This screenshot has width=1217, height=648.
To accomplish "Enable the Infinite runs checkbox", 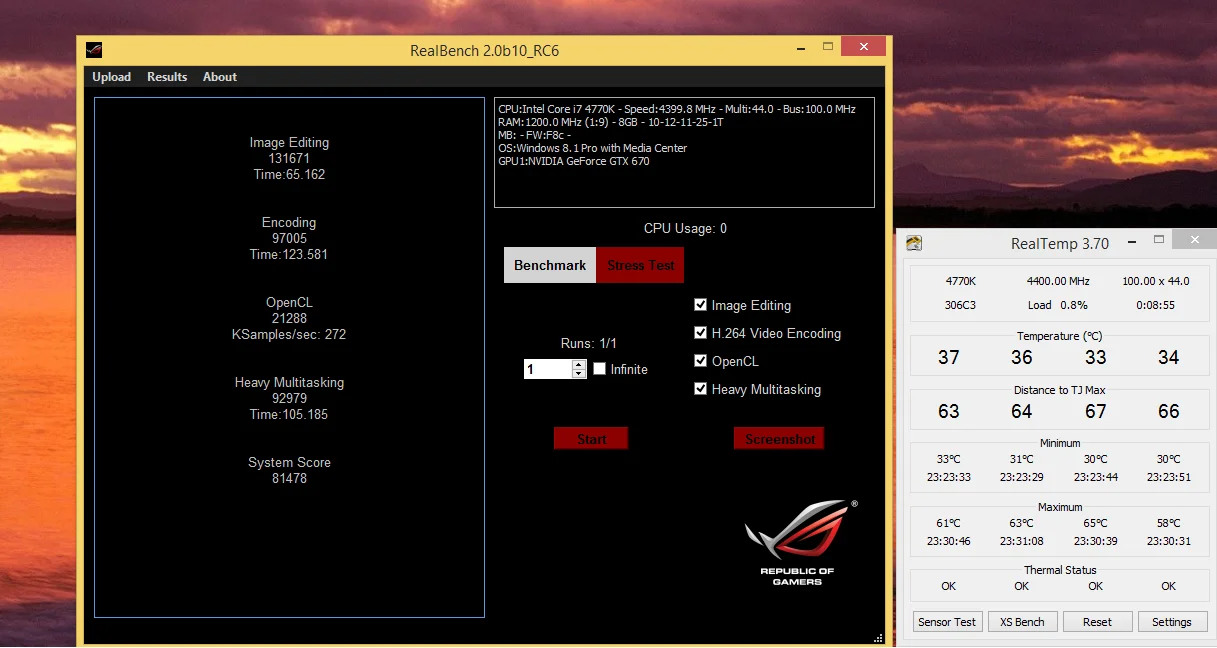I will [600, 369].
